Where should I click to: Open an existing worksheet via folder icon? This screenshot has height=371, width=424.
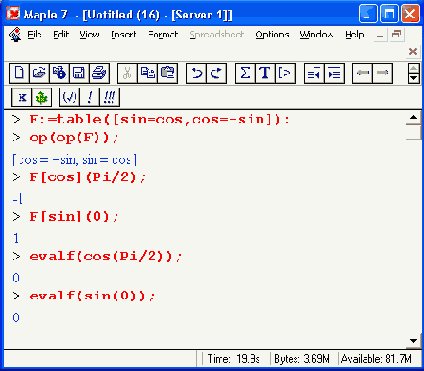point(39,73)
